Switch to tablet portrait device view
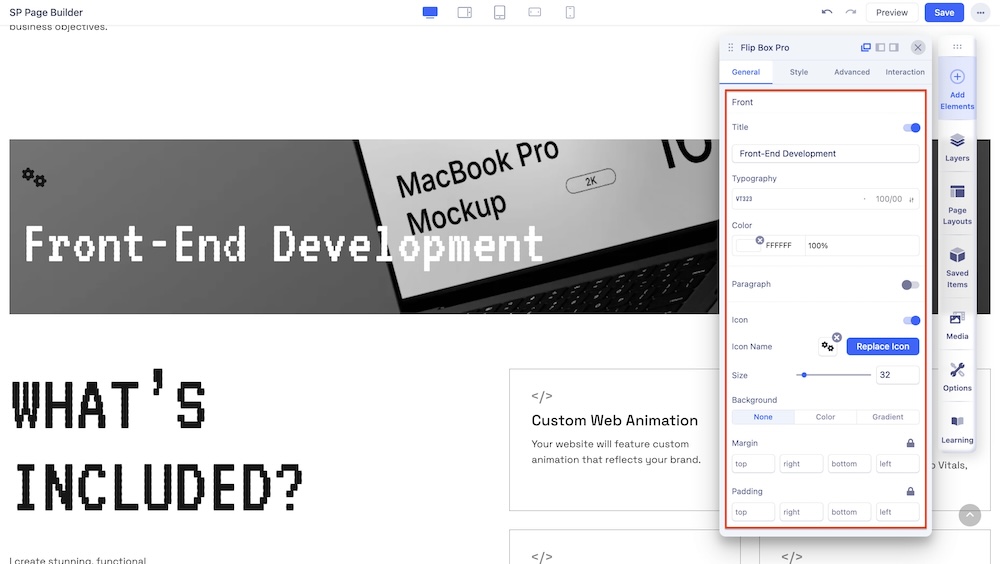This screenshot has width=1000, height=564. coord(500,12)
